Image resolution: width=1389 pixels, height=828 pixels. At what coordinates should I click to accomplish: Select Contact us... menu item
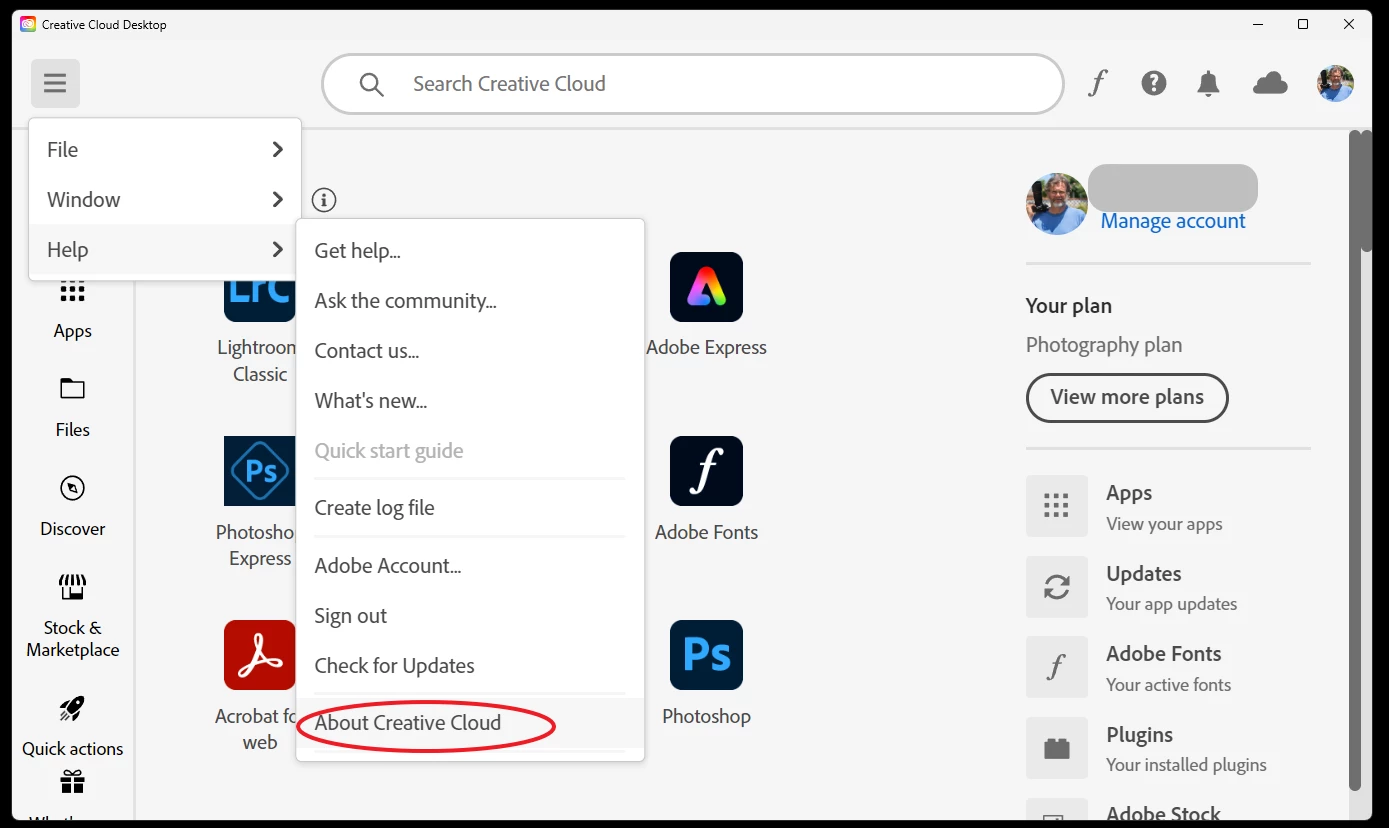point(470,351)
